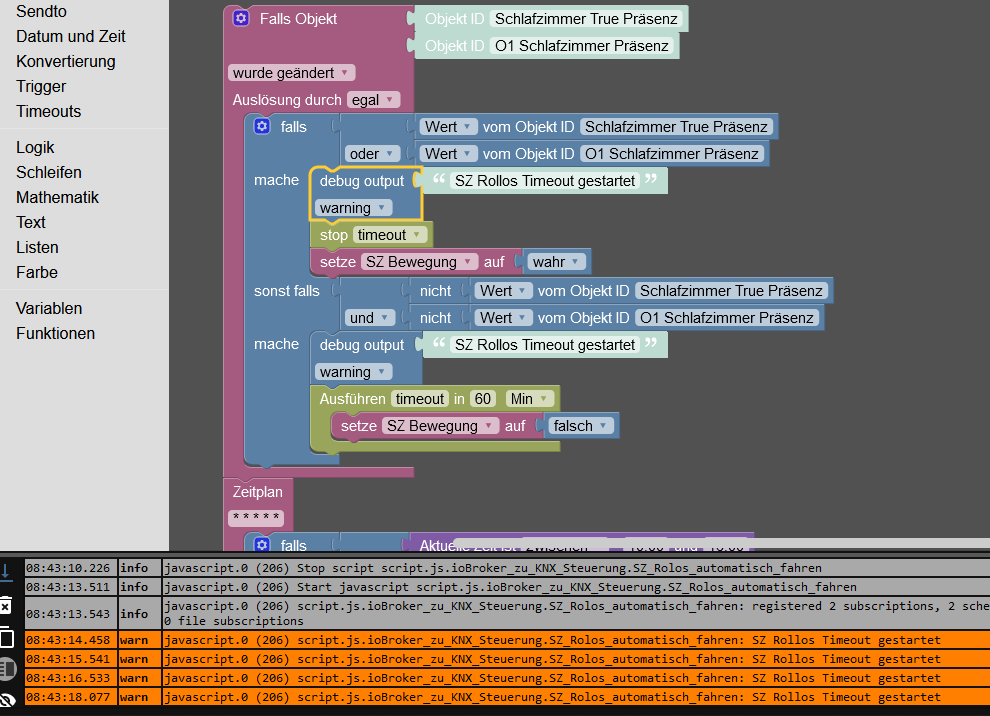990x716 pixels.
Task: Open the Wert dropdown on the oder row
Action: tap(448, 153)
